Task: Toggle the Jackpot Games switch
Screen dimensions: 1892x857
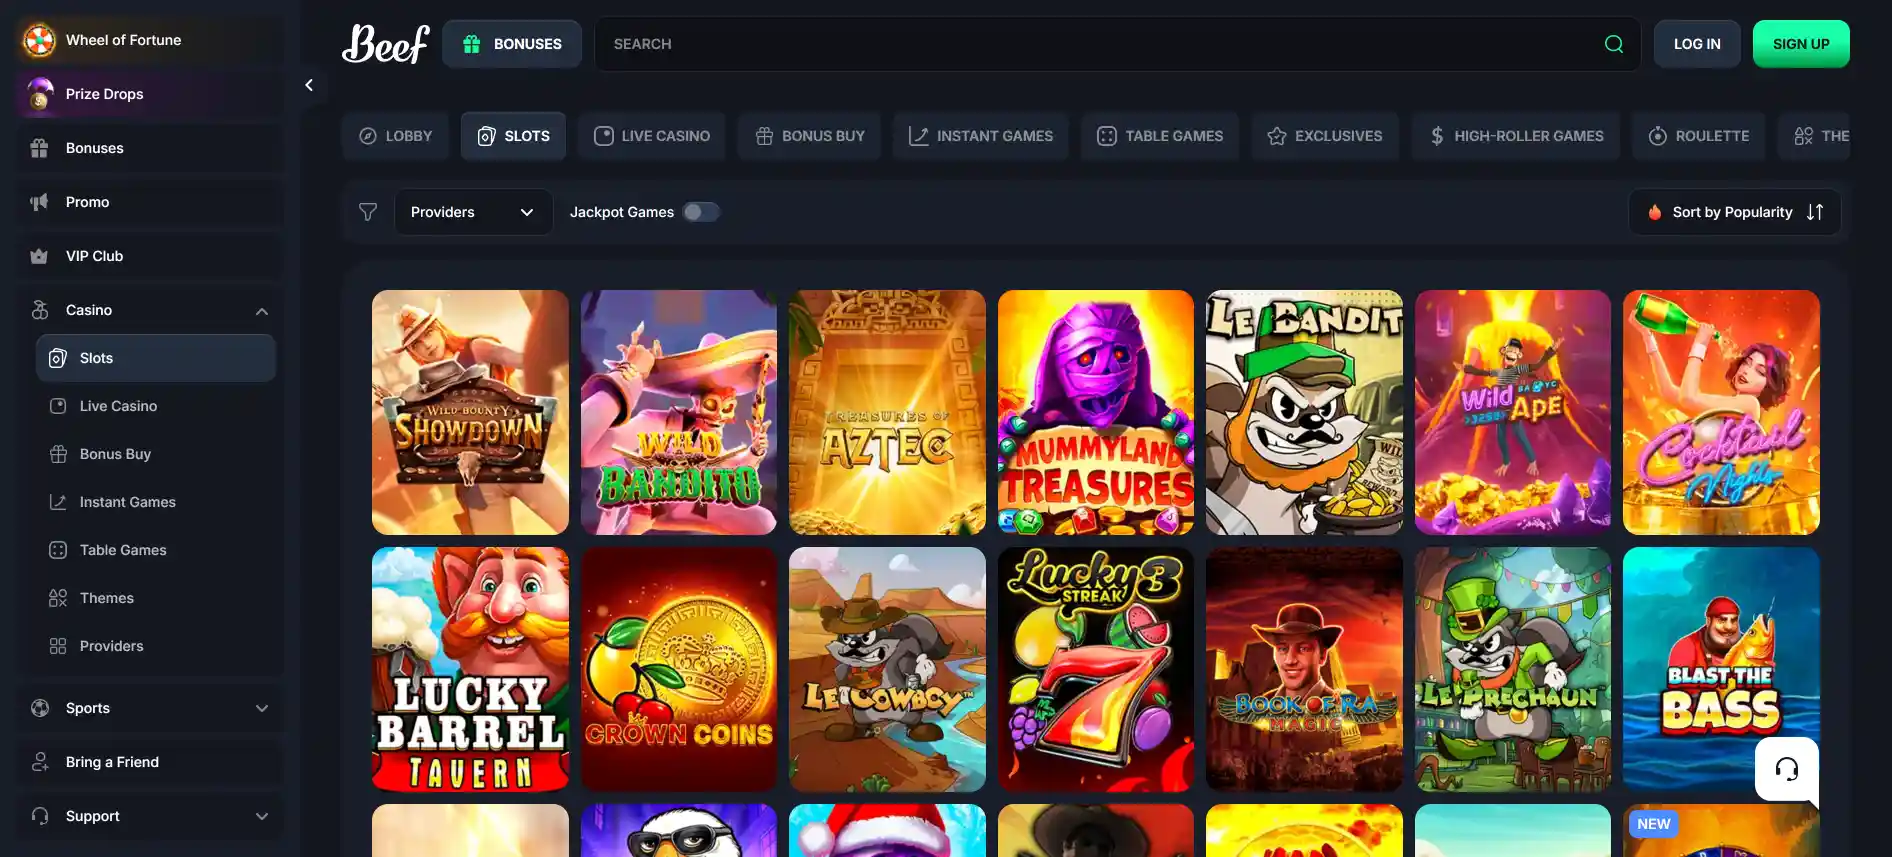Action: pyautogui.click(x=701, y=212)
